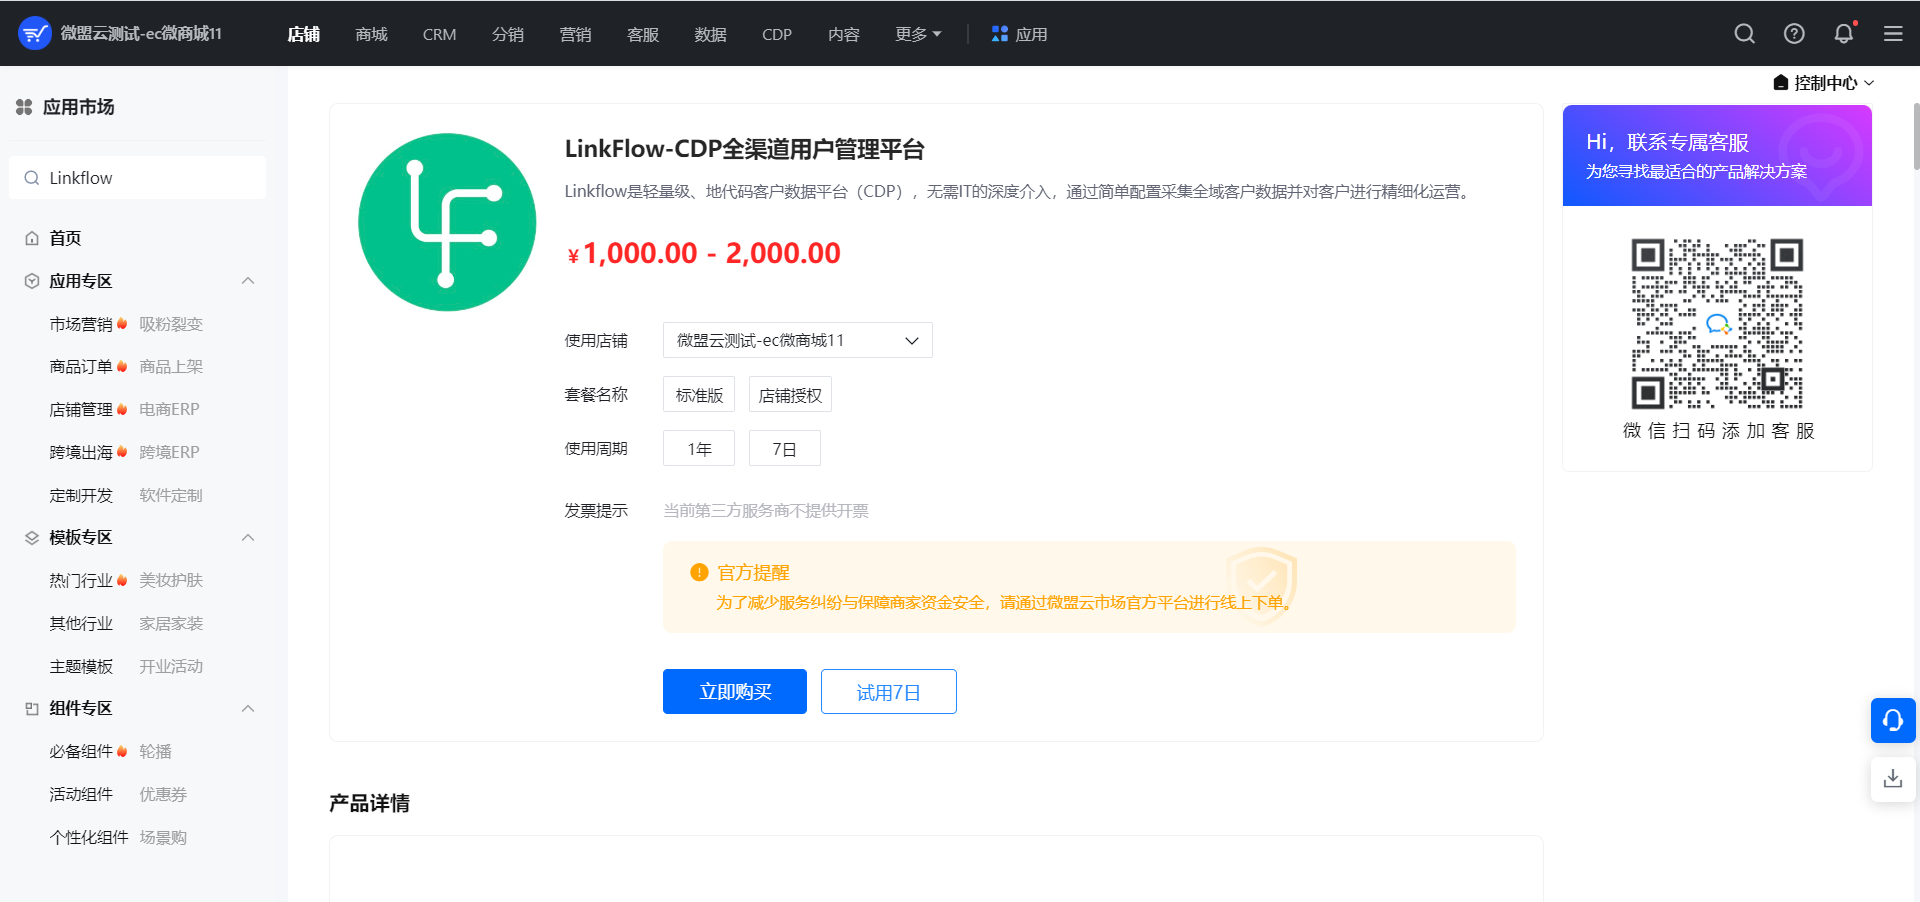Screen dimensions: 1920x902
Task: Open the notification bell icon
Action: click(x=1843, y=33)
